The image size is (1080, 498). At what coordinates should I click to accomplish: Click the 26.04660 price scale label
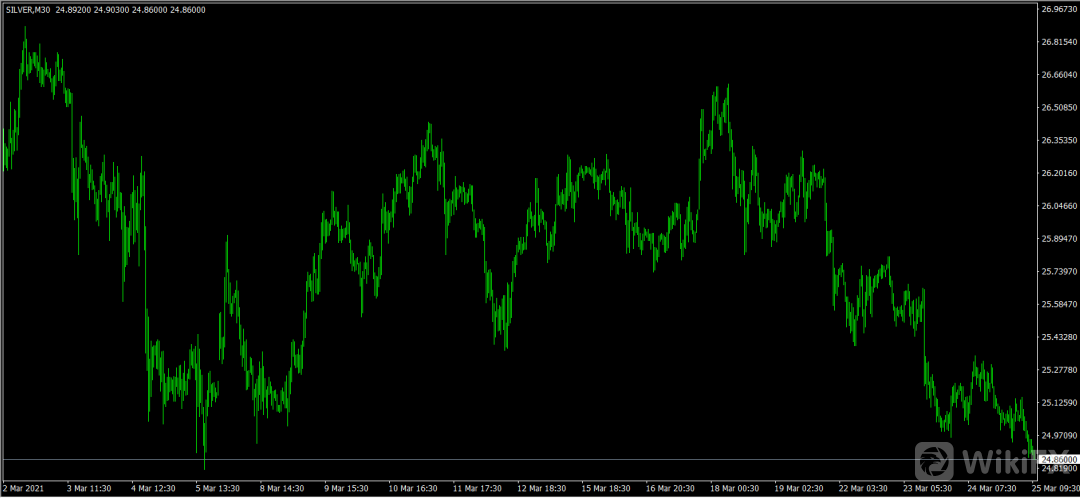click(1058, 206)
